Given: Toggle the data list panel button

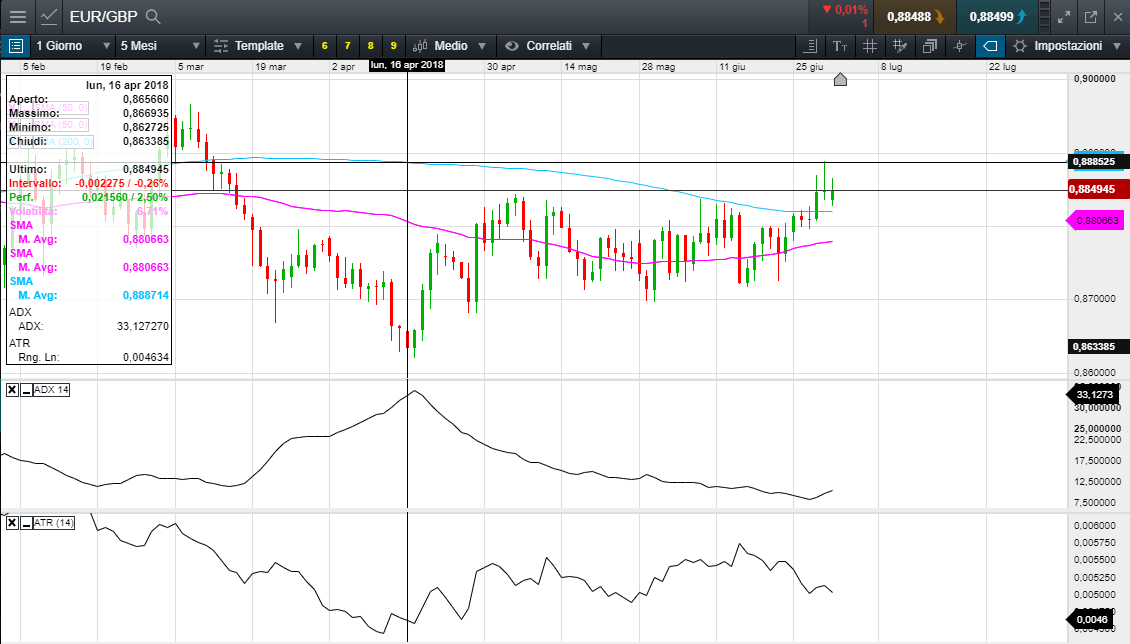Looking at the screenshot, I should (x=16, y=46).
